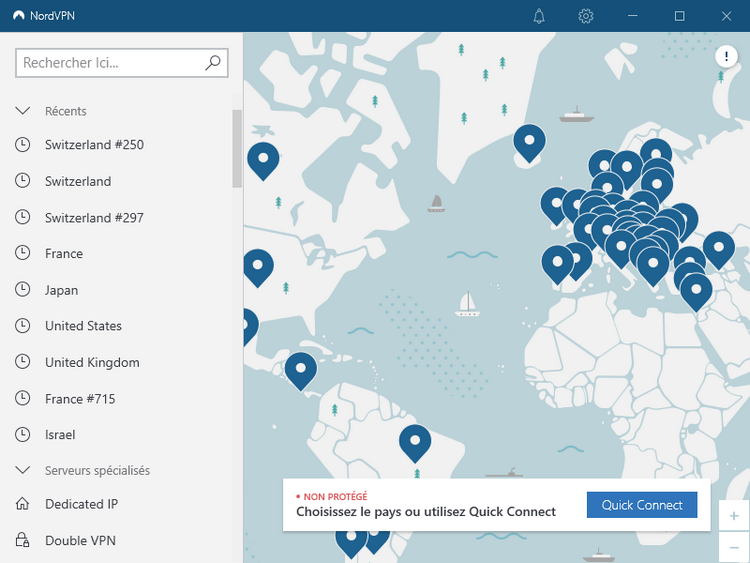Select the Iceland map pin
The image size is (750, 563).
click(x=529, y=142)
